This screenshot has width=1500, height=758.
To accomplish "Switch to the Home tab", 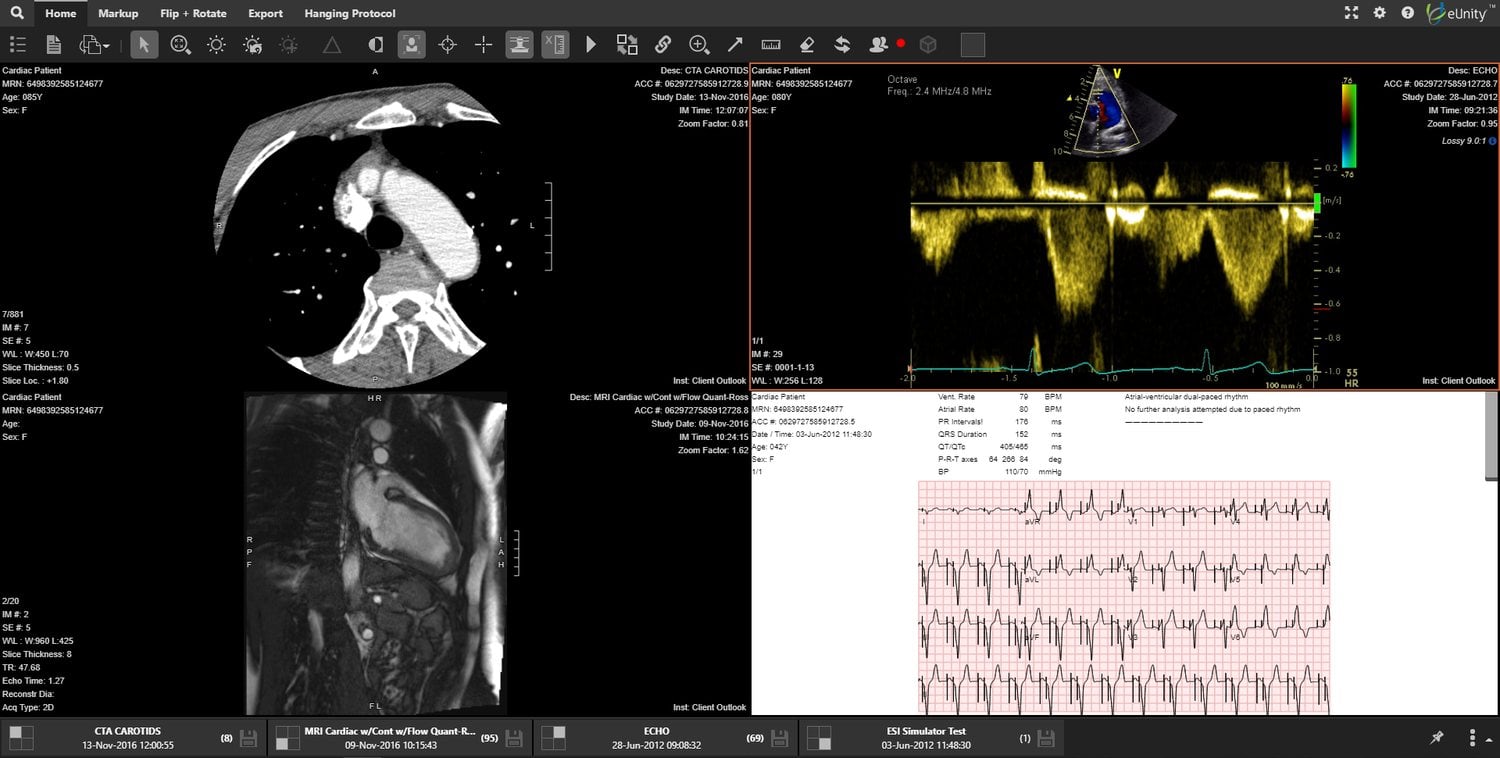I will point(61,13).
